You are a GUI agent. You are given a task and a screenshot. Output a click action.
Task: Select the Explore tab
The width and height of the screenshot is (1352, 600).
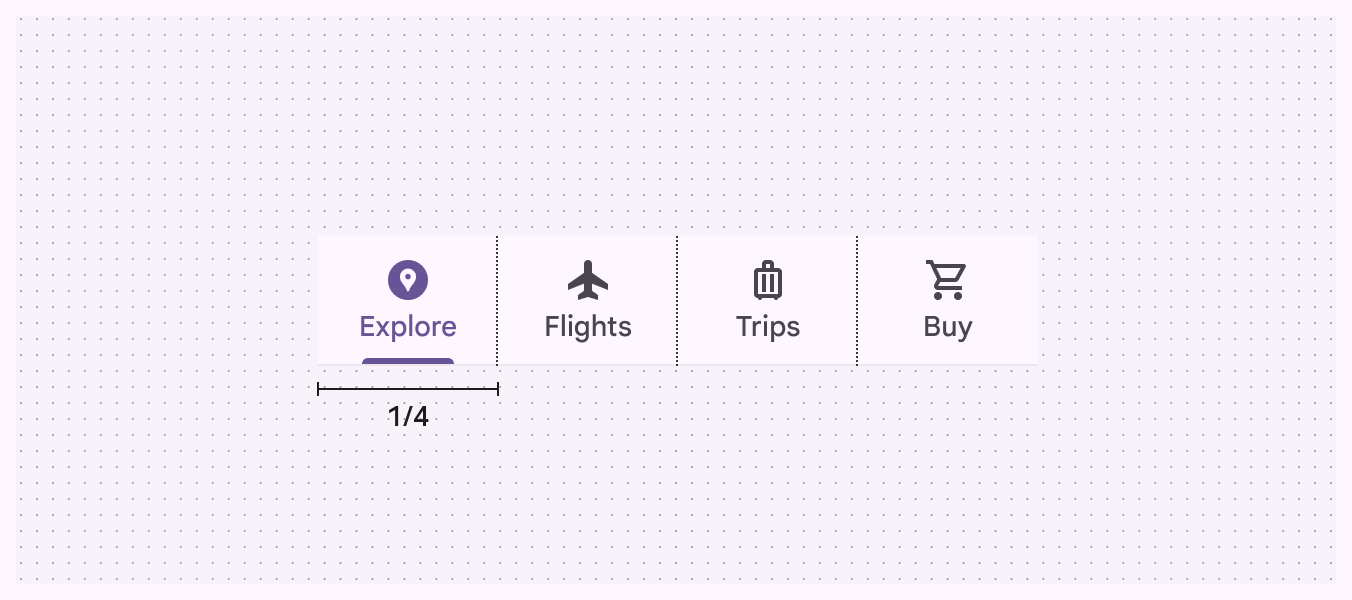pos(408,301)
